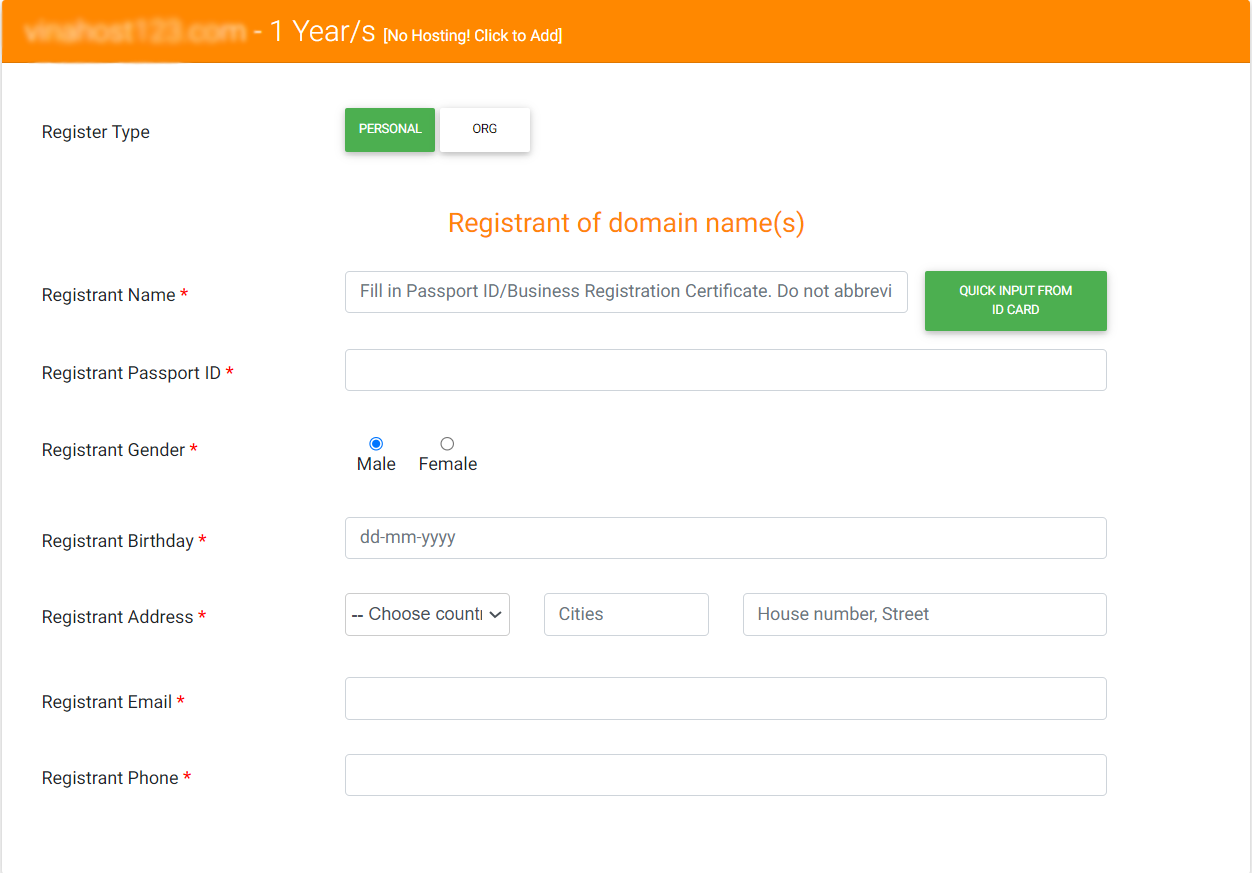1252x873 pixels.
Task: Click the vinahost123.com domain title
Action: pyautogui.click(x=135, y=33)
